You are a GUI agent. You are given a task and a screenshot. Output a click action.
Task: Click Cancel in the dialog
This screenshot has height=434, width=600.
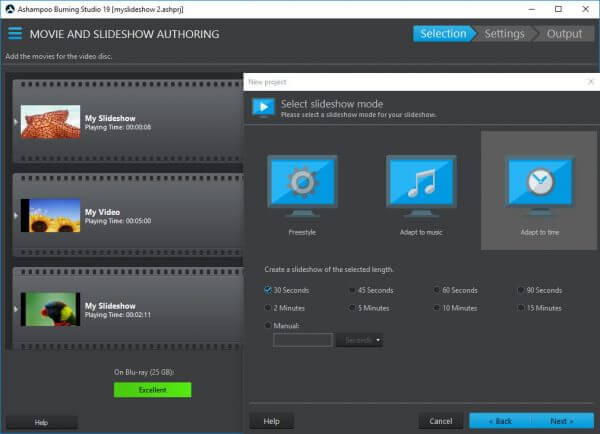(x=440, y=421)
